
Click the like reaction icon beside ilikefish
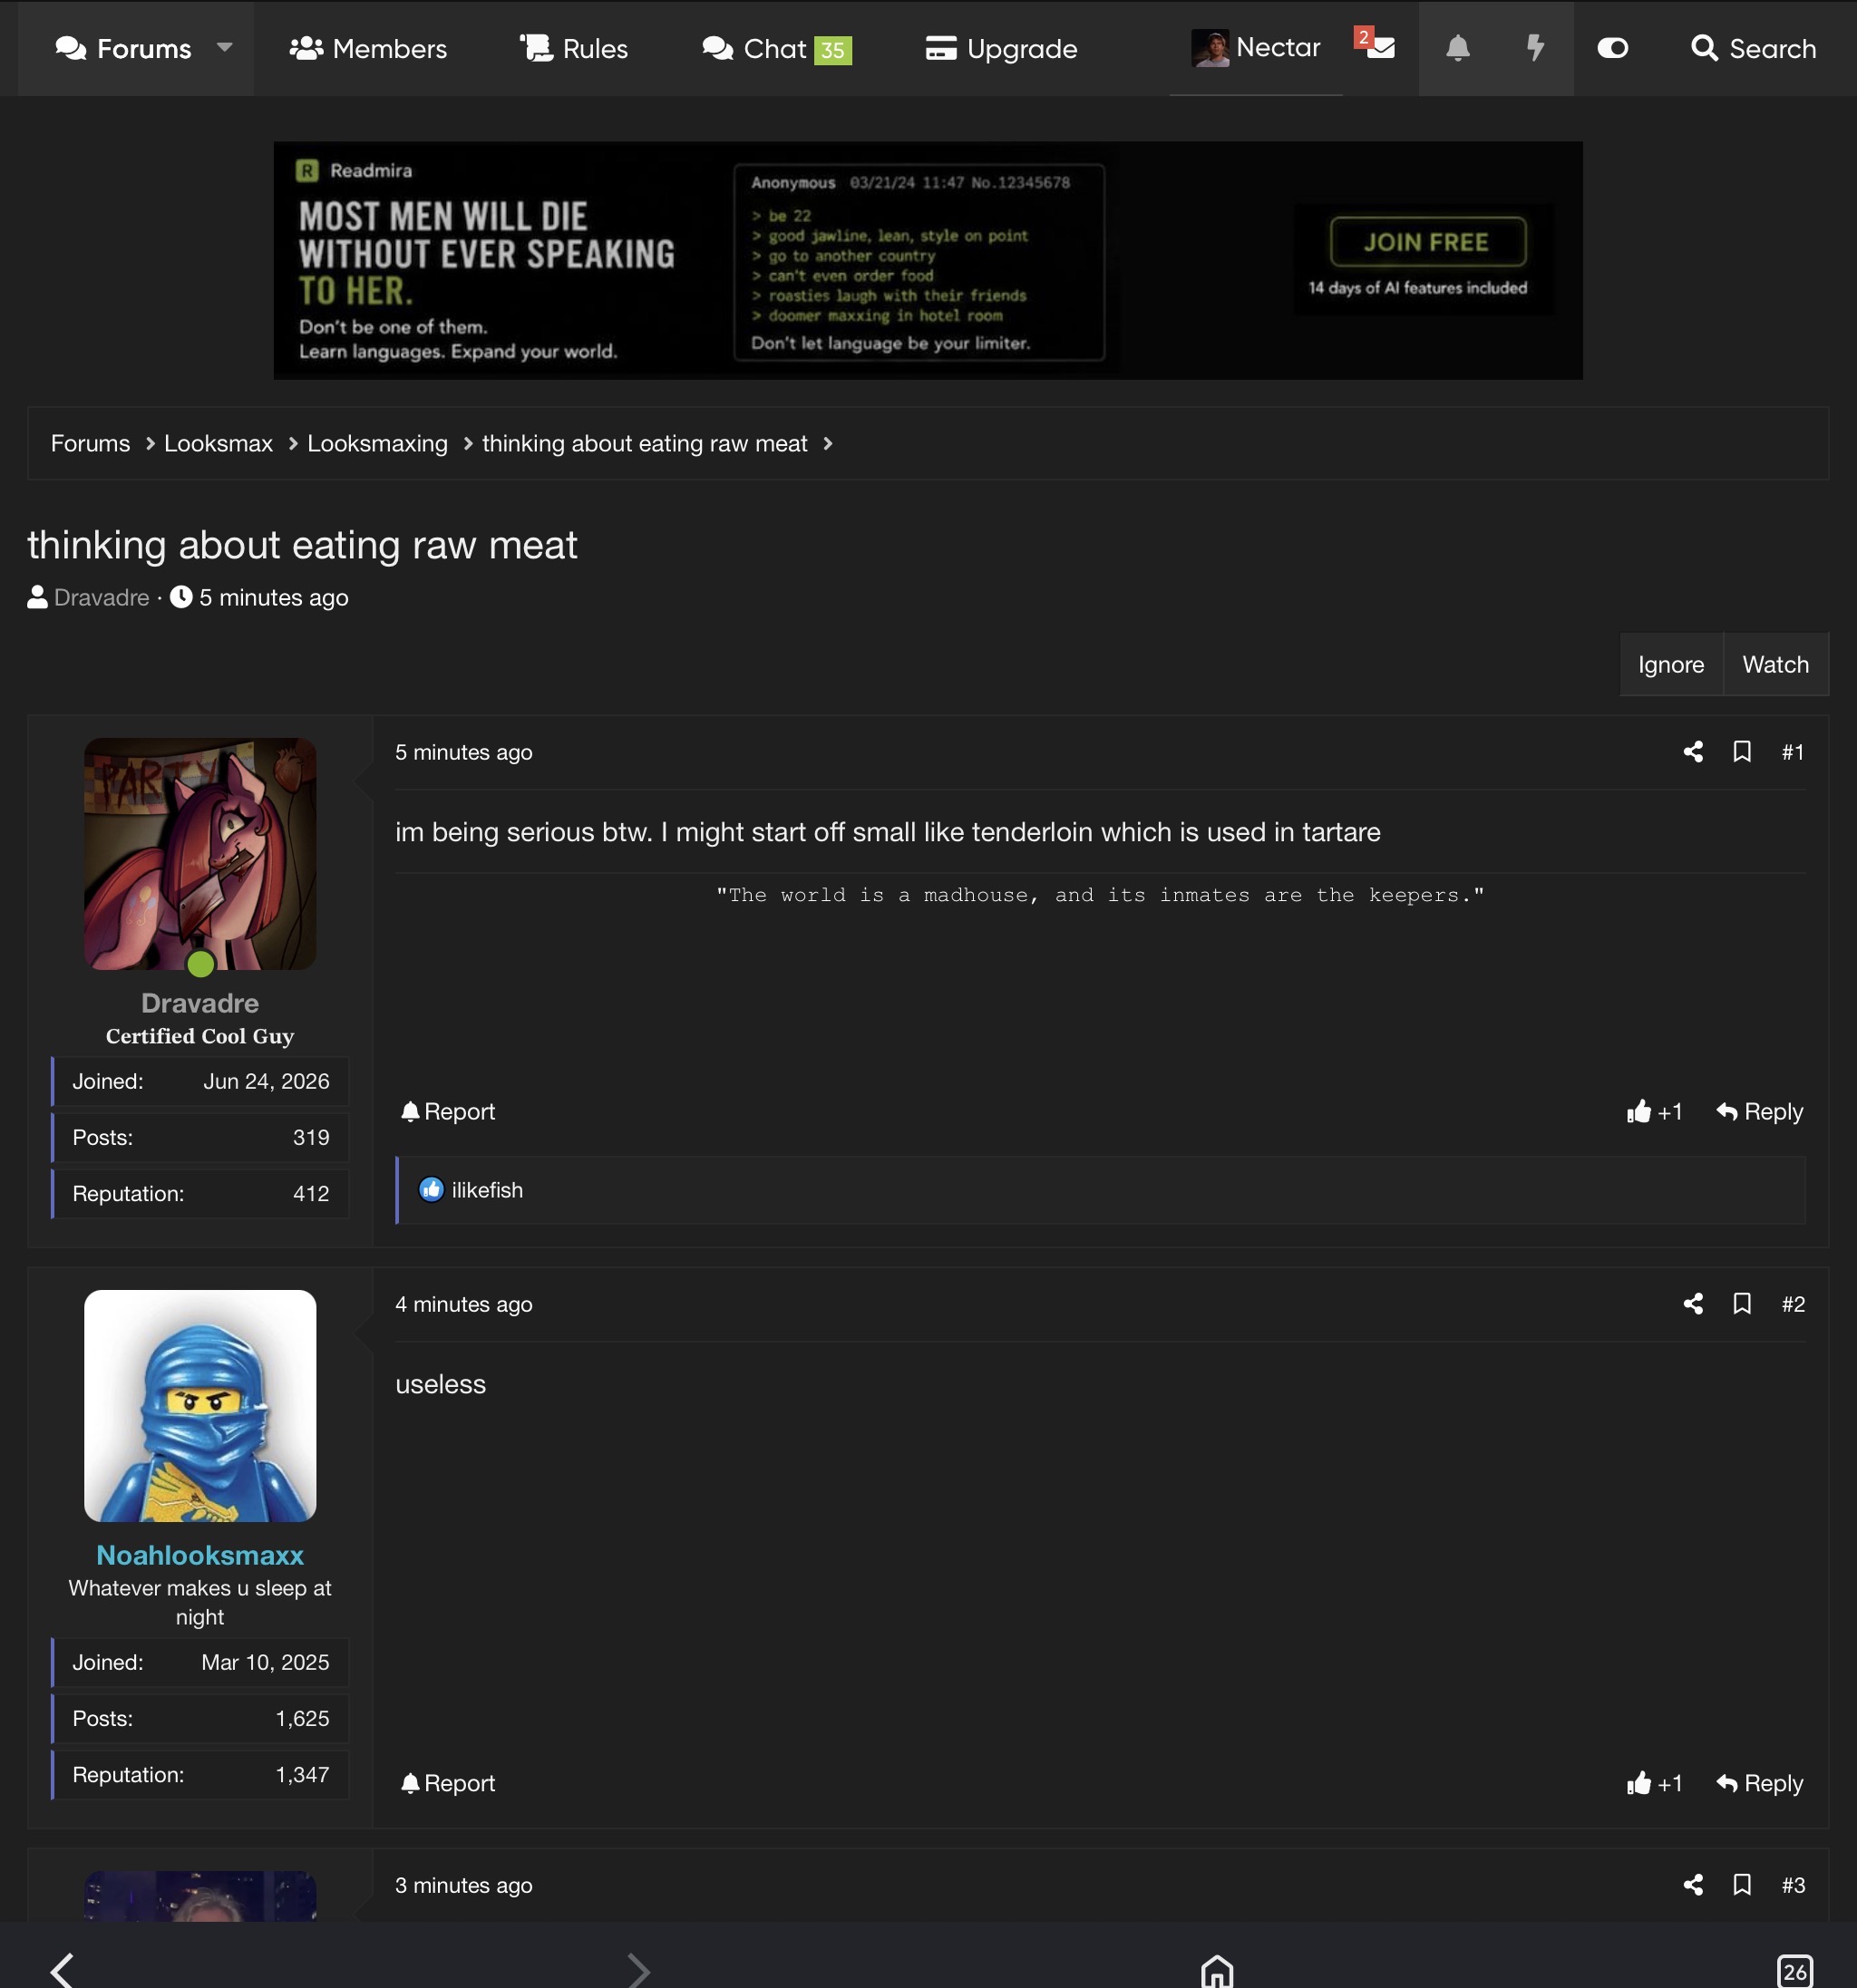point(431,1190)
